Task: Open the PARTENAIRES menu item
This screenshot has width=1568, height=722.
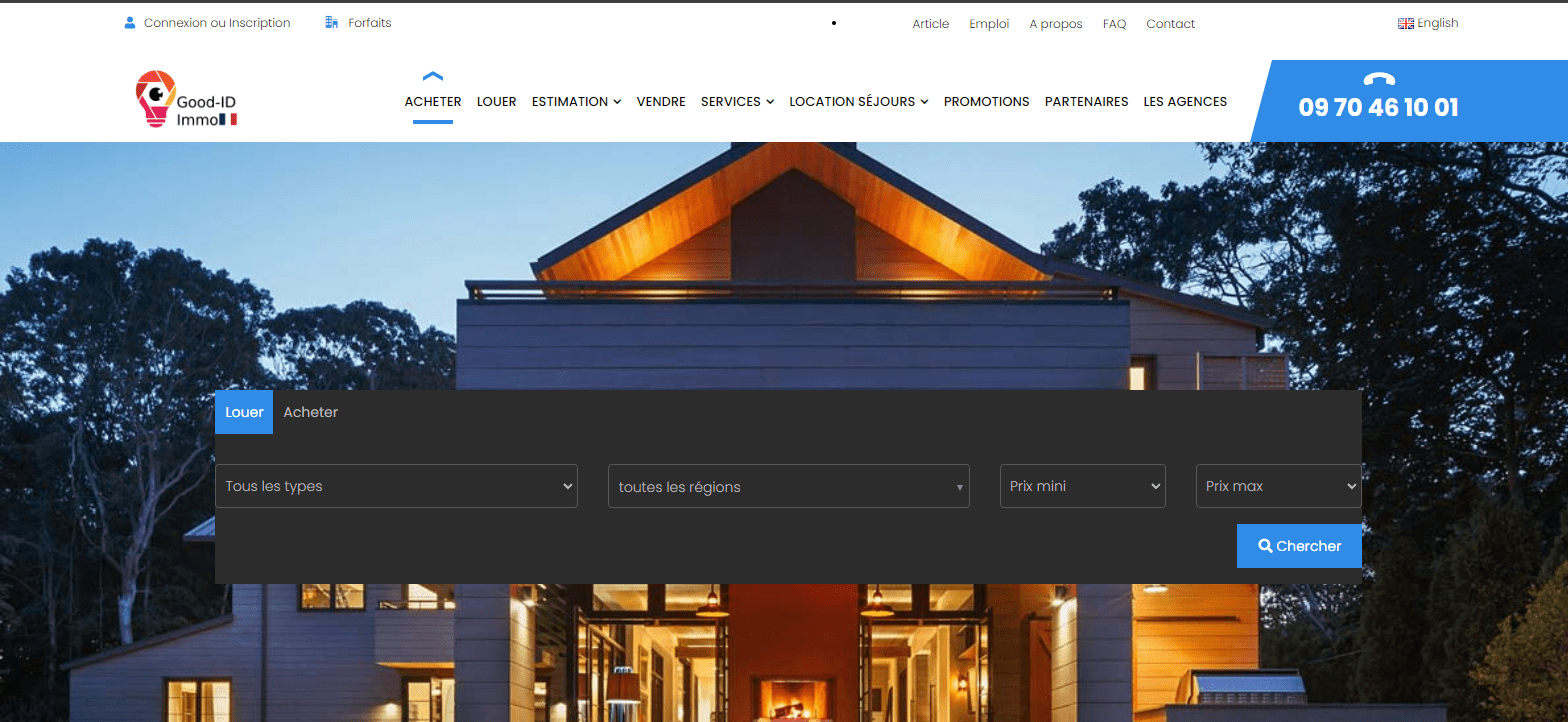Action: [1086, 101]
